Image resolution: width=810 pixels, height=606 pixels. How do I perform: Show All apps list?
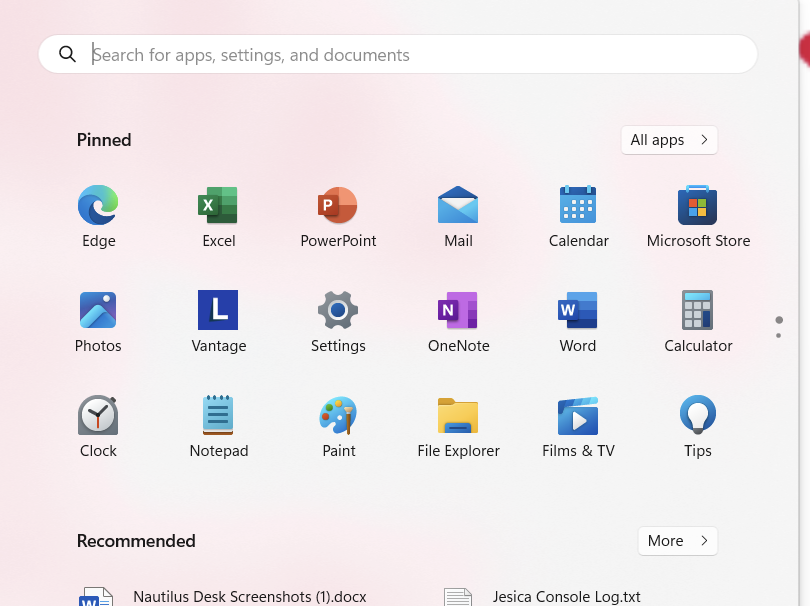(669, 140)
